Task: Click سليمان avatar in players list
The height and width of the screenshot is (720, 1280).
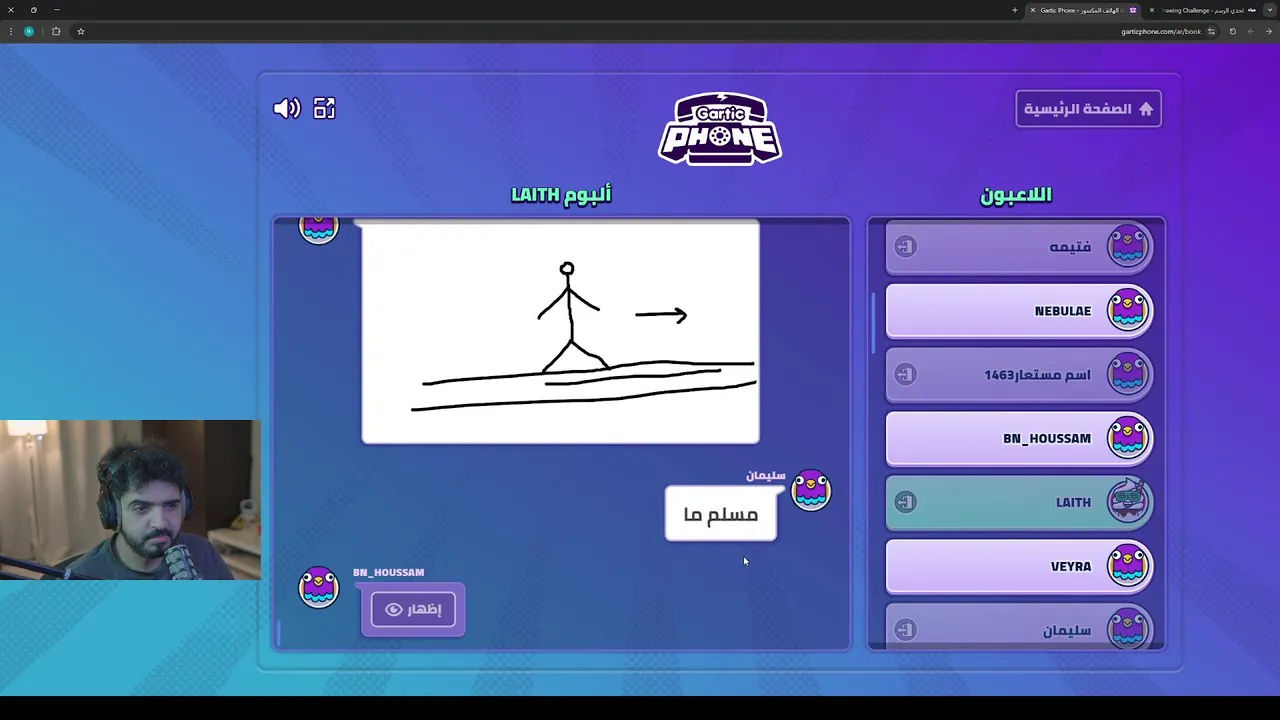Action: [1128, 628]
